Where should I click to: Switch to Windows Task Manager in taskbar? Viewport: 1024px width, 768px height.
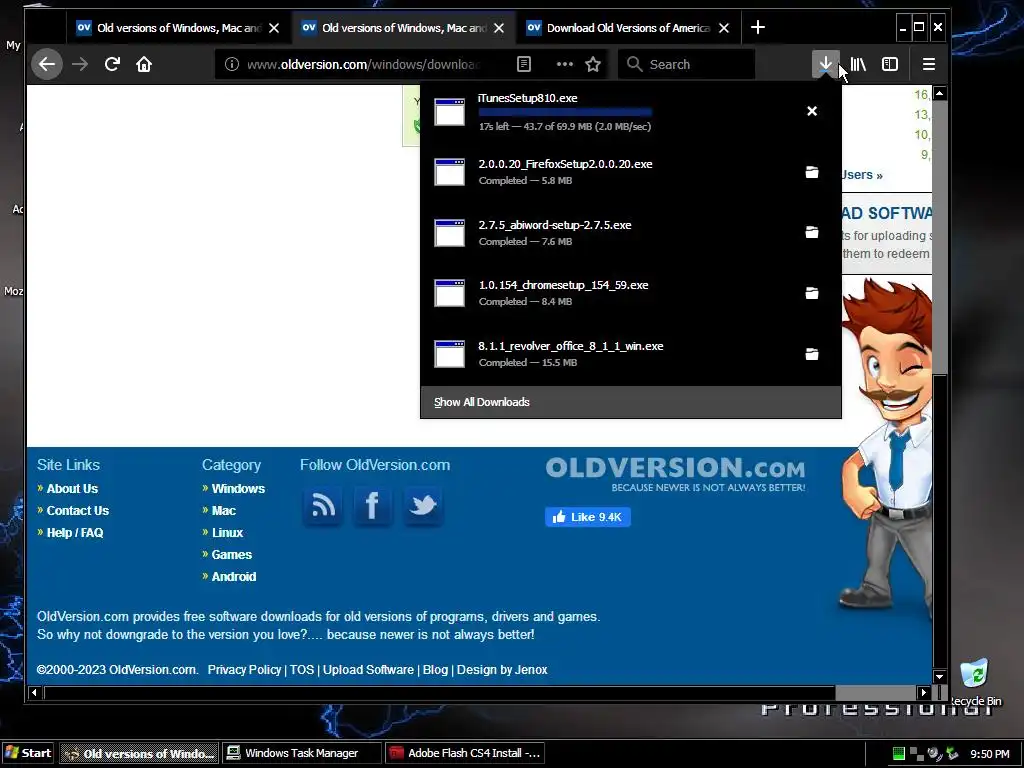point(301,753)
